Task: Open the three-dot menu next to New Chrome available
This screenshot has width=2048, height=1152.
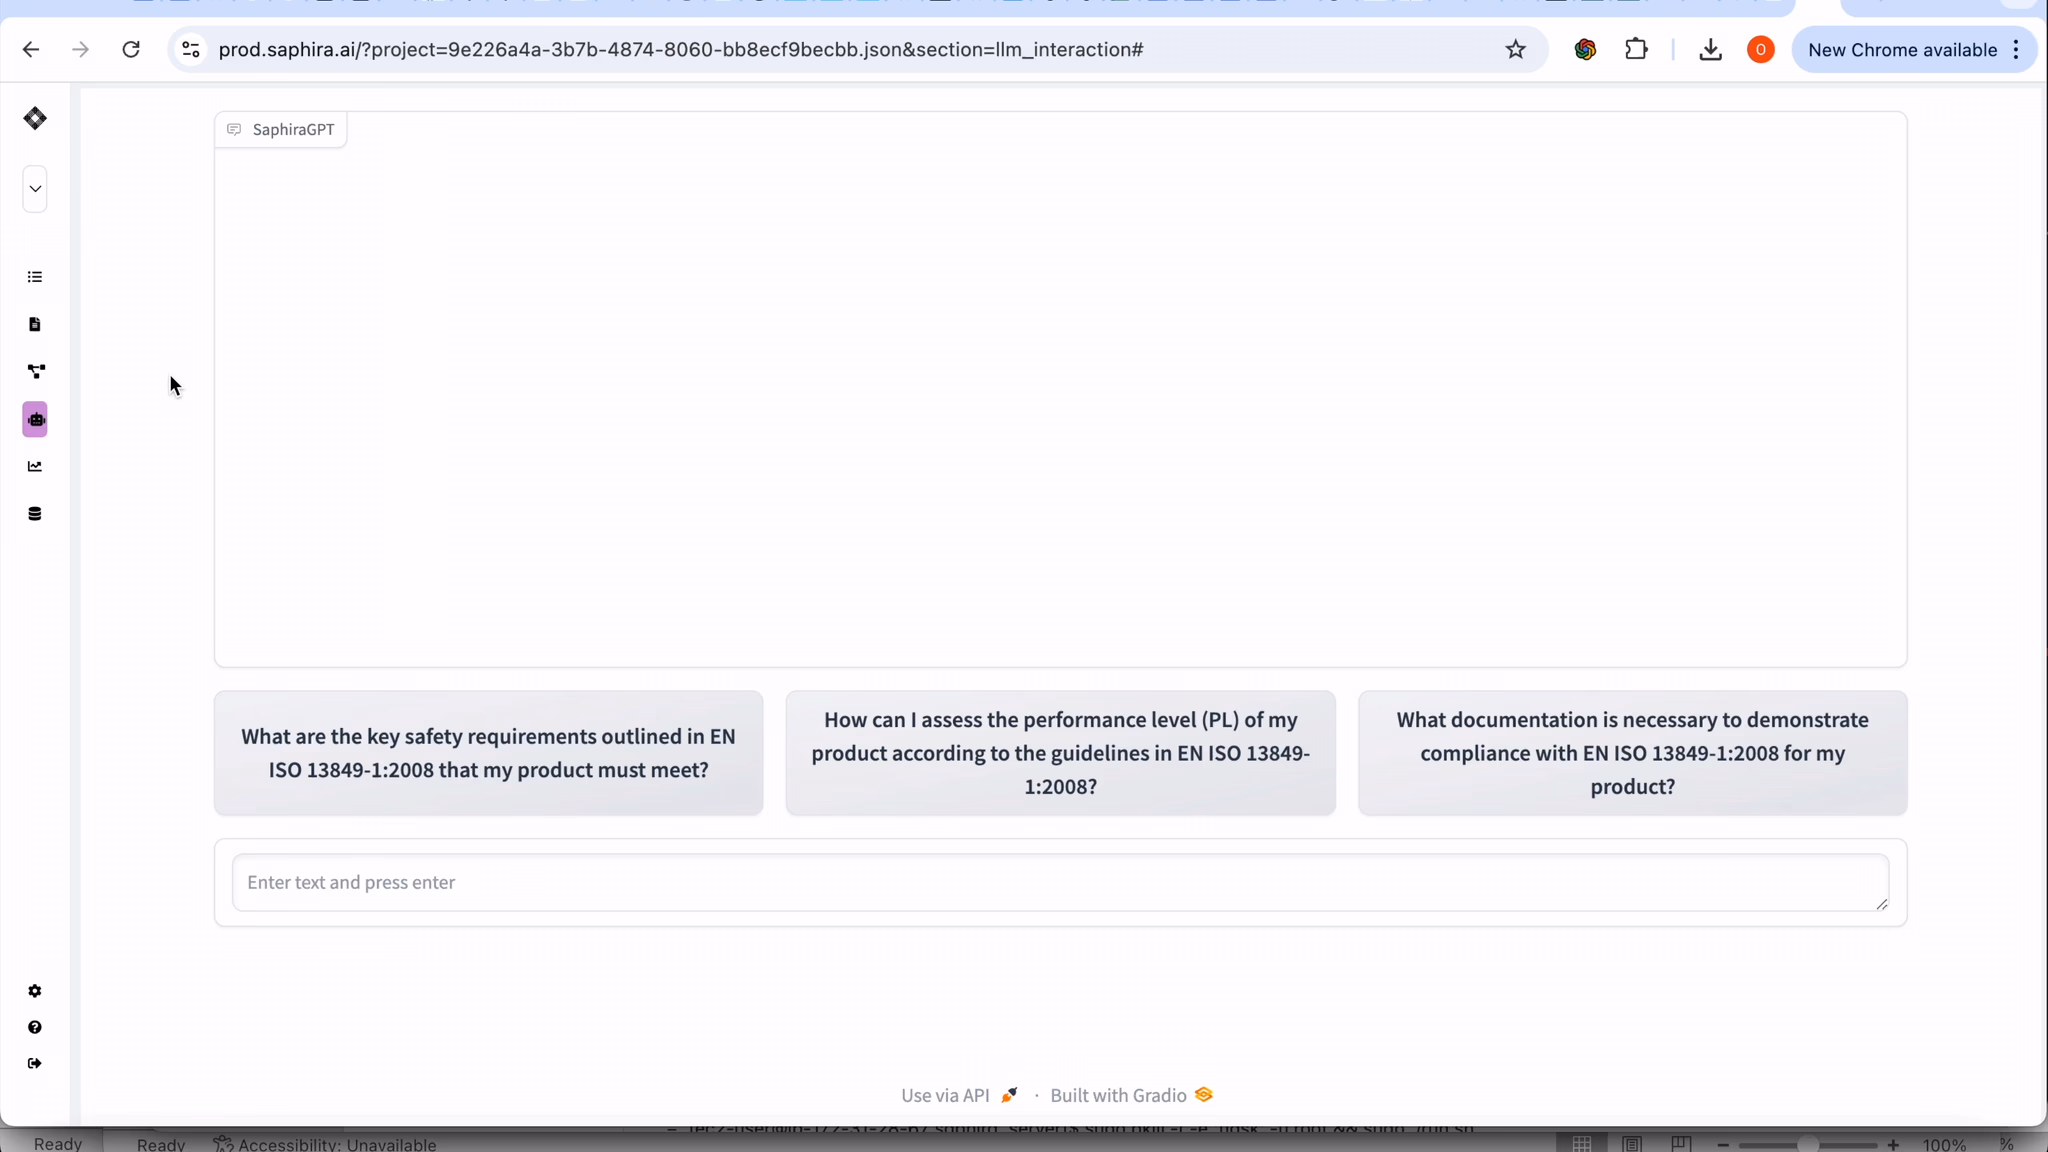Action: tap(2018, 49)
